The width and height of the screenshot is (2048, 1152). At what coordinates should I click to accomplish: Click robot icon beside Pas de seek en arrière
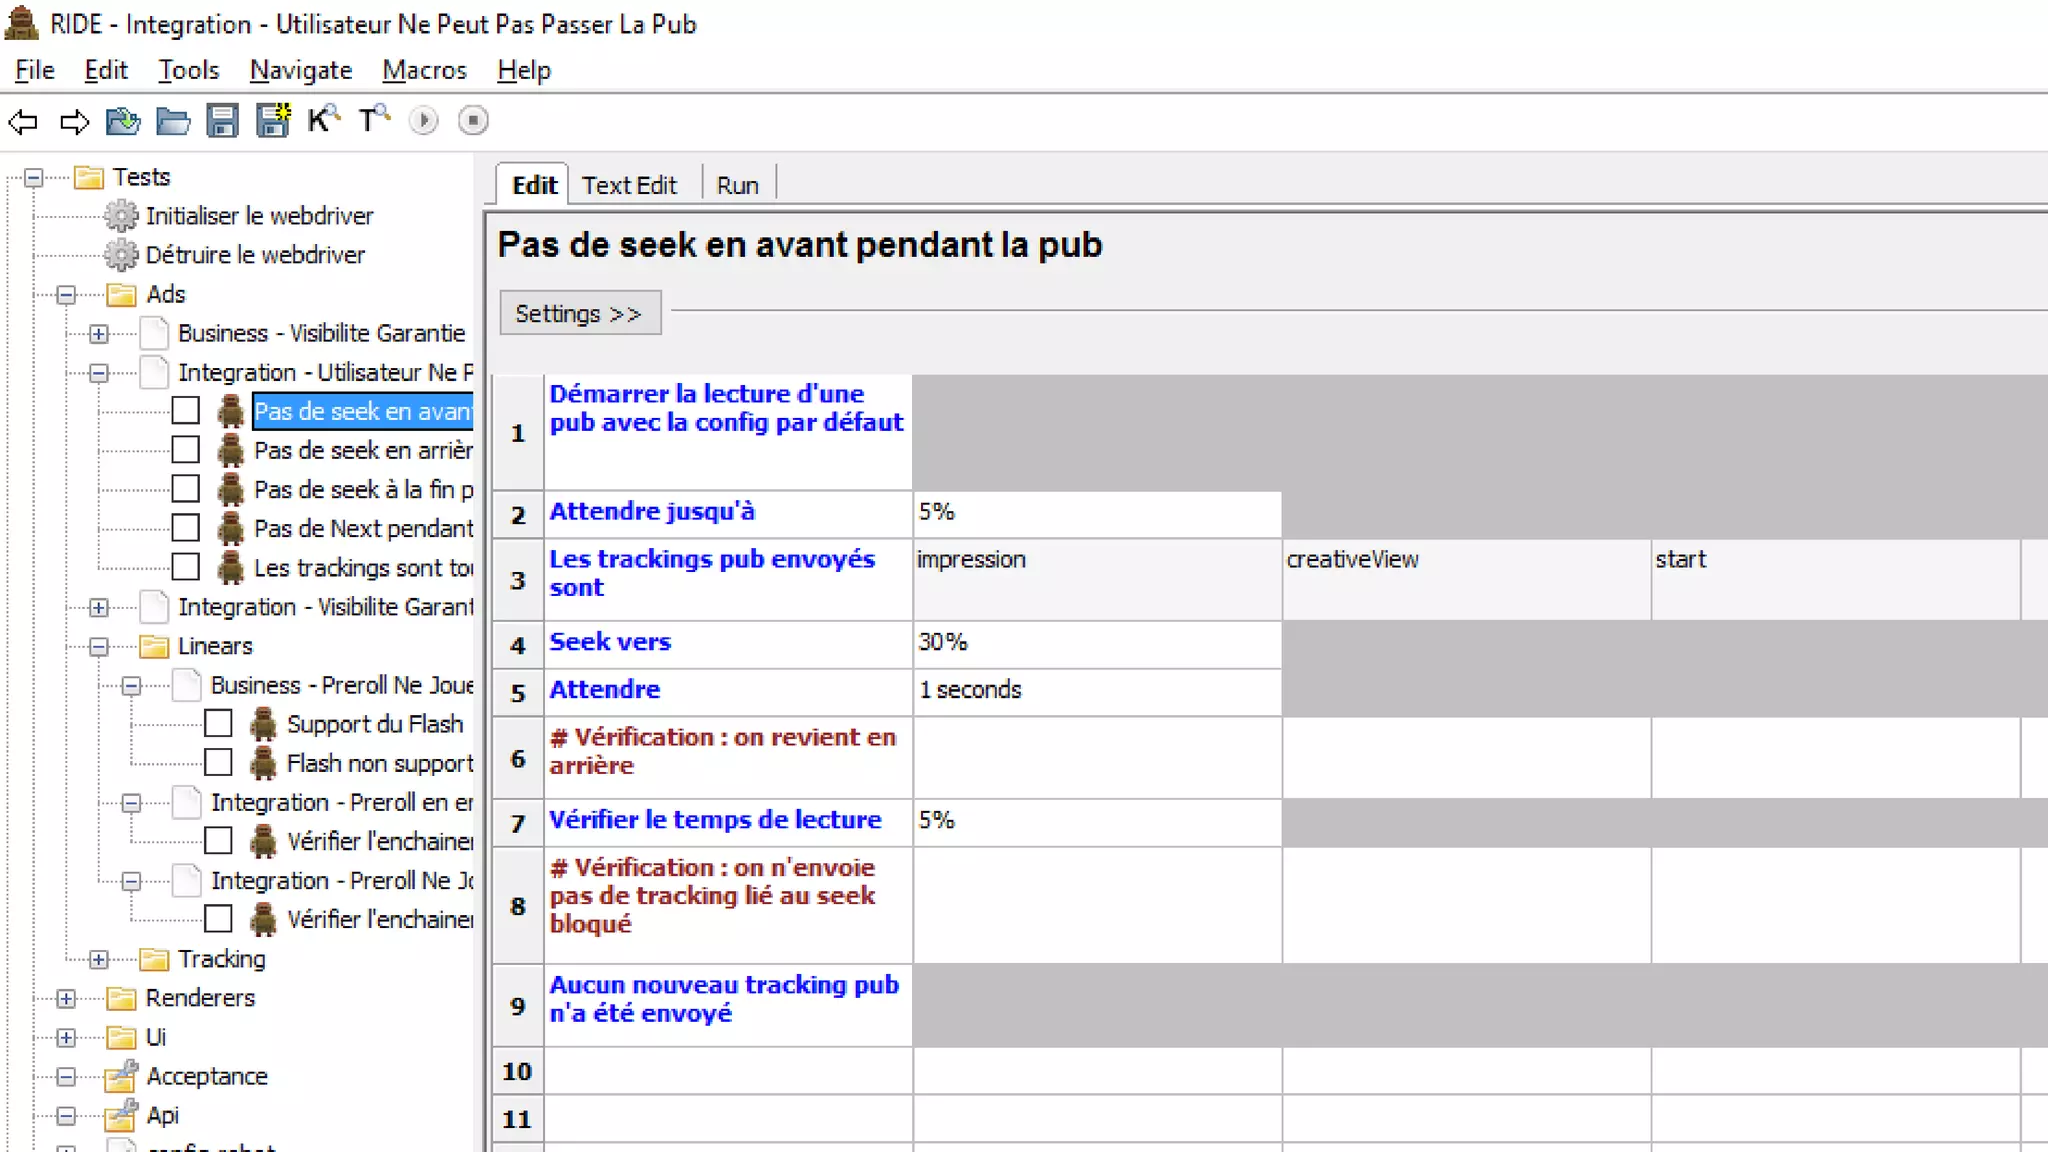click(231, 450)
